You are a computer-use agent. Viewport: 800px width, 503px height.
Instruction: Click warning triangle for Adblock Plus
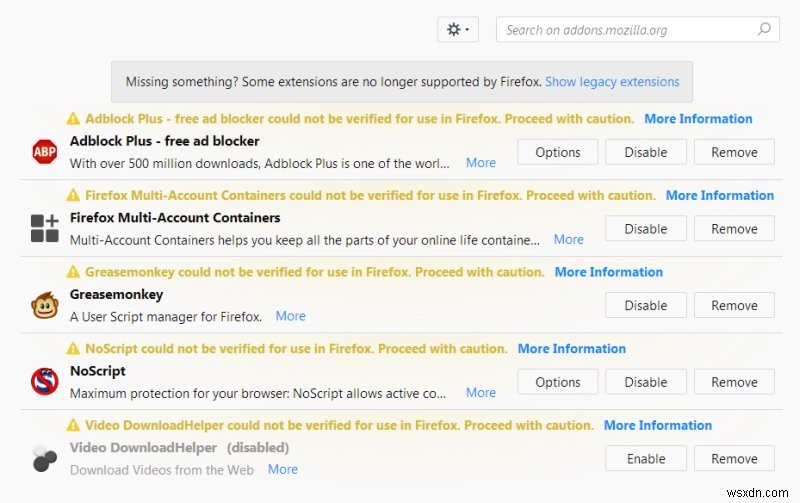point(73,119)
